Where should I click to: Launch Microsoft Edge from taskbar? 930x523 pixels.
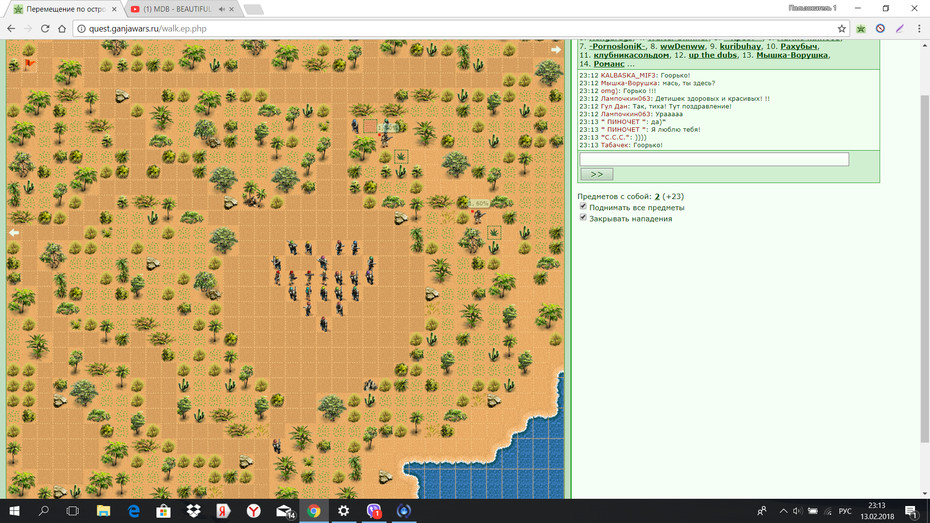click(133, 511)
